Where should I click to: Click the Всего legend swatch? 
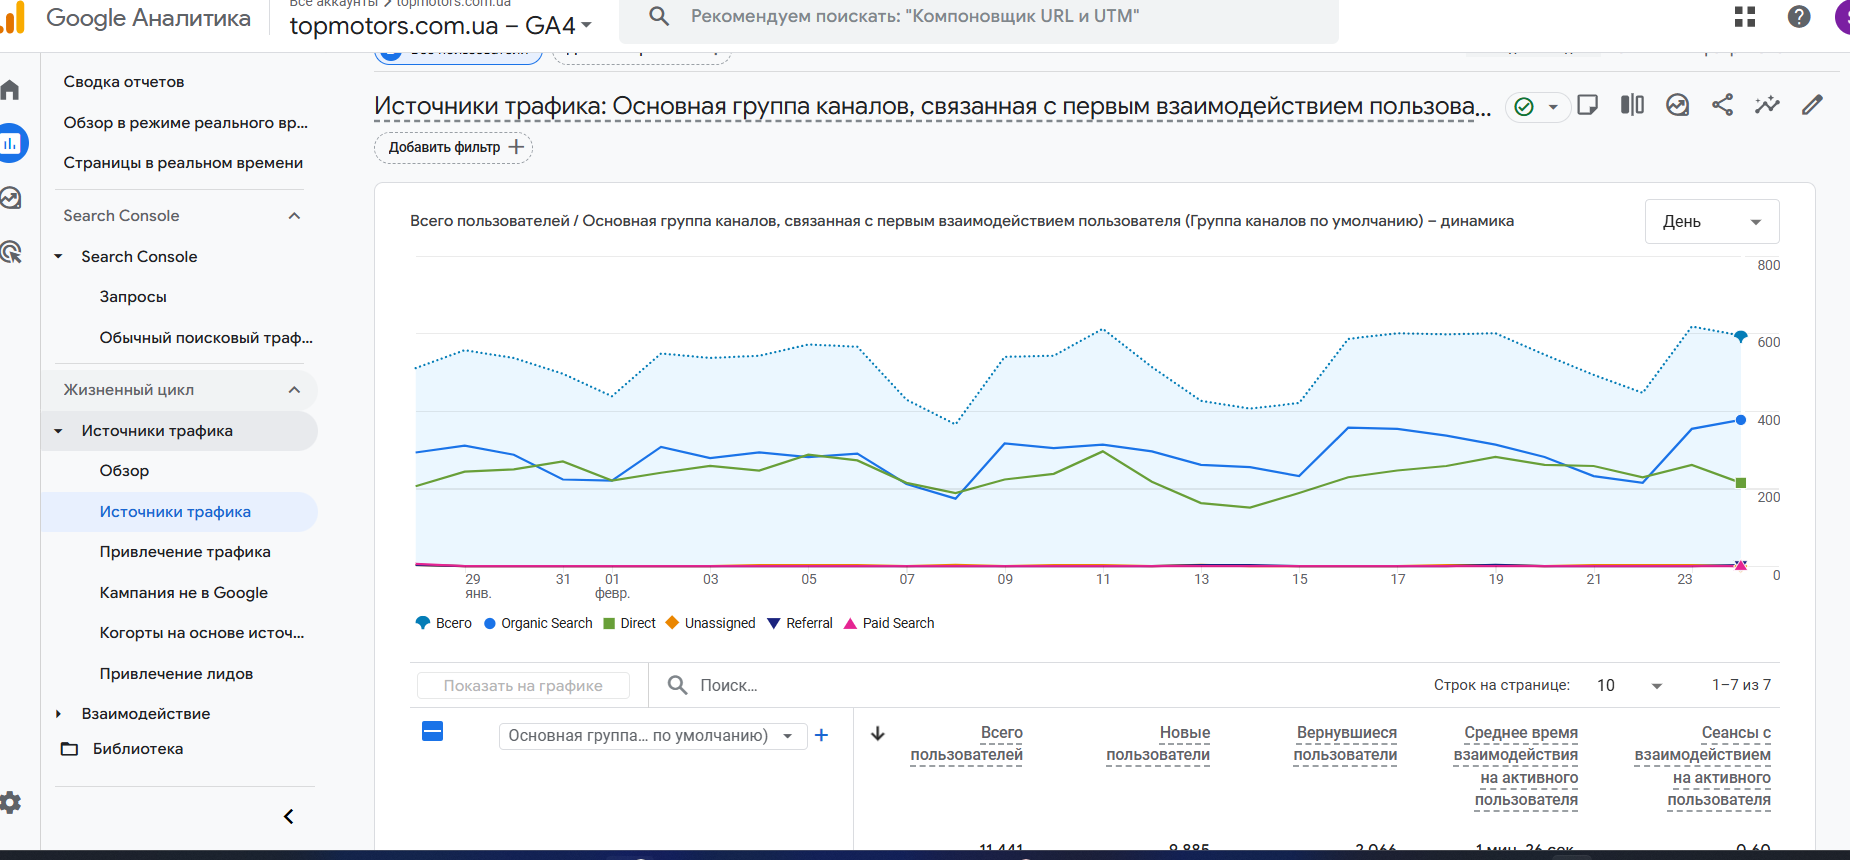pos(422,623)
